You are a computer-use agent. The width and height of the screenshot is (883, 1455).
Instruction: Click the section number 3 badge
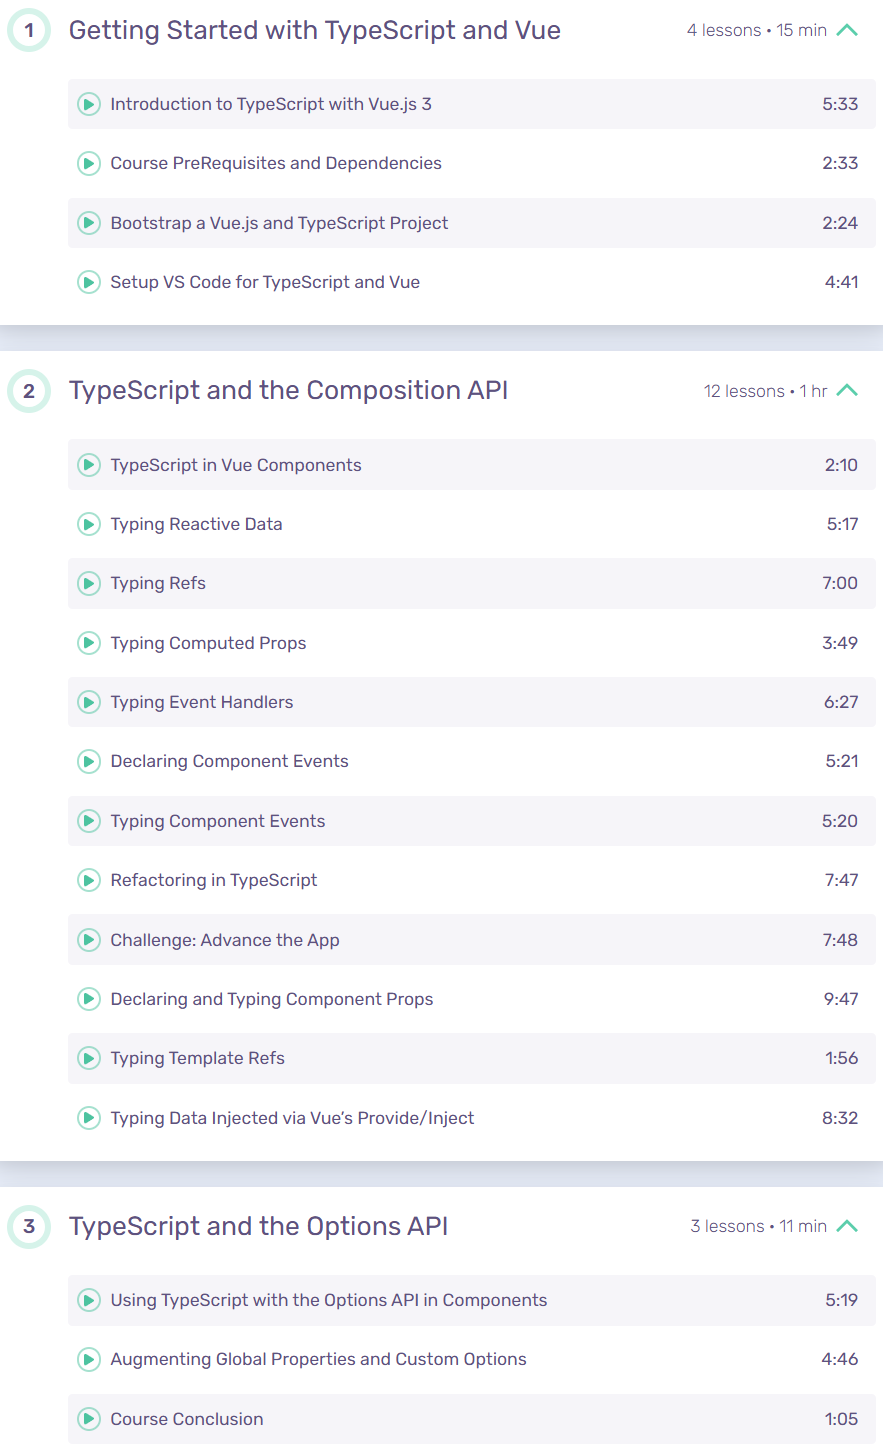(x=29, y=1226)
